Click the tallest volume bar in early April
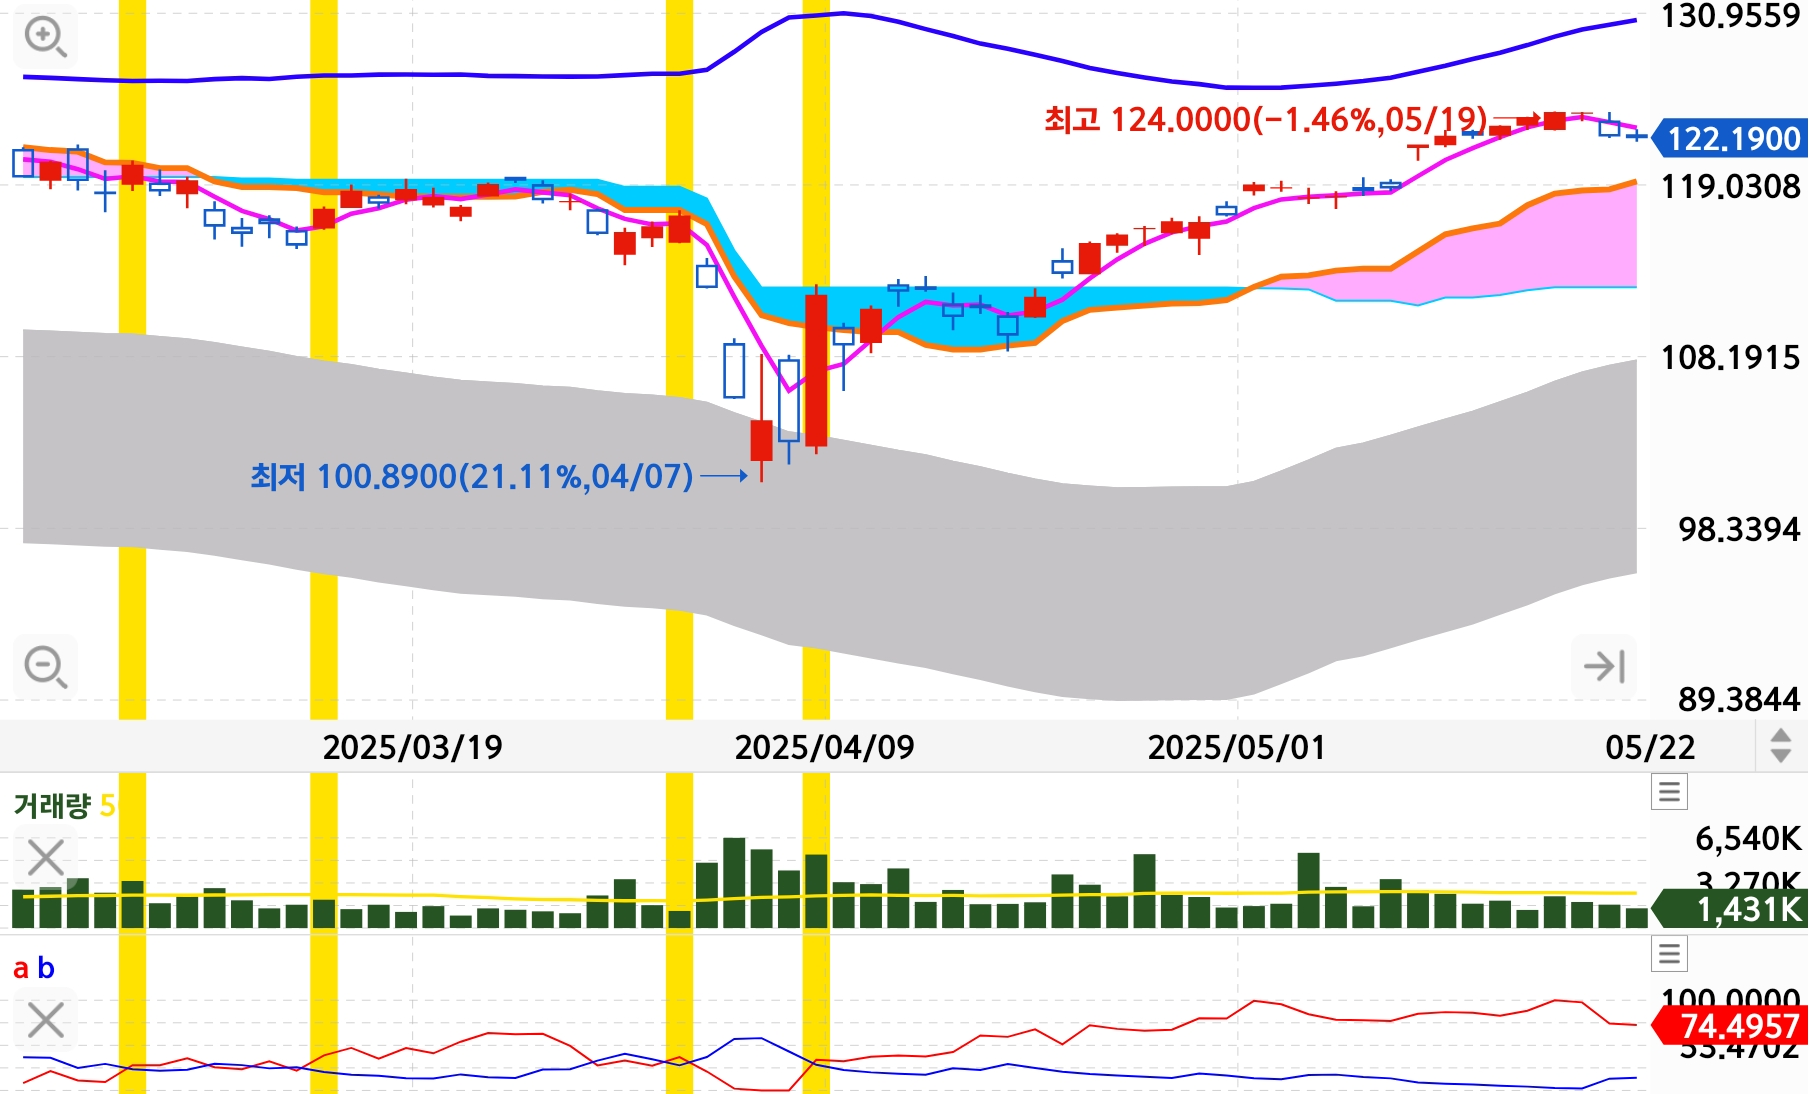 coord(734,883)
